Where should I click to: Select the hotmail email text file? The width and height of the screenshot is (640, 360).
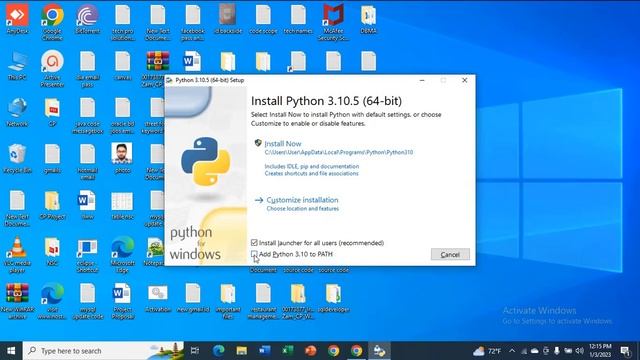87,162
